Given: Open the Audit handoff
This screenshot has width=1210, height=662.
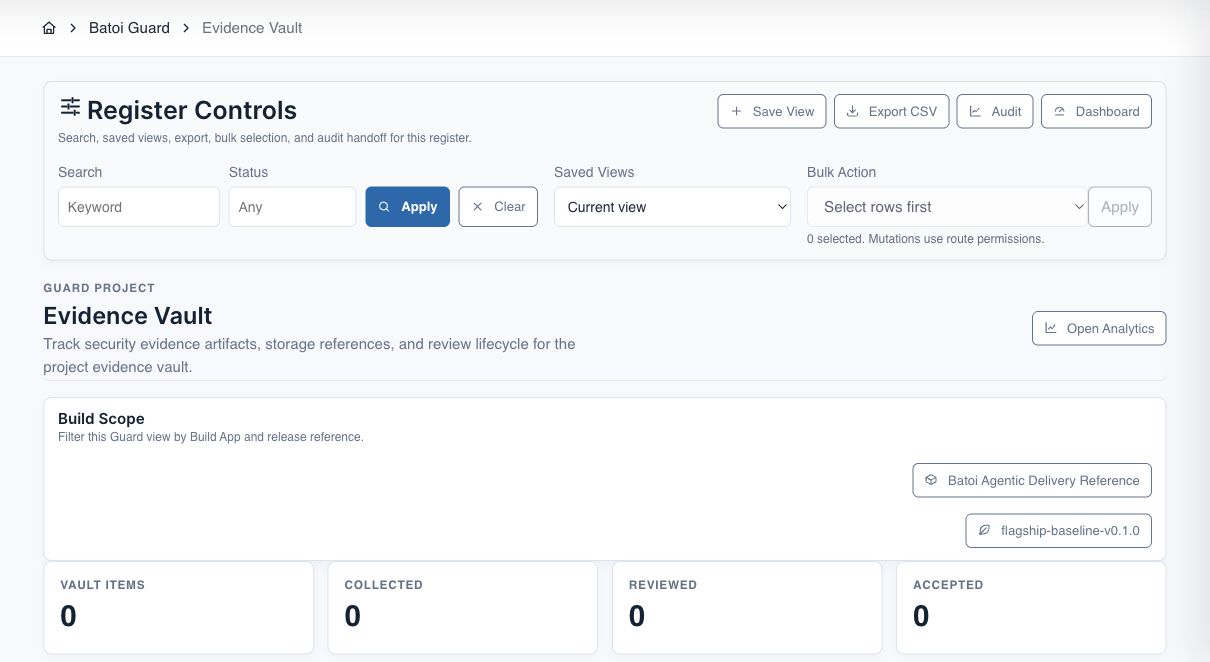Looking at the screenshot, I should coord(995,111).
